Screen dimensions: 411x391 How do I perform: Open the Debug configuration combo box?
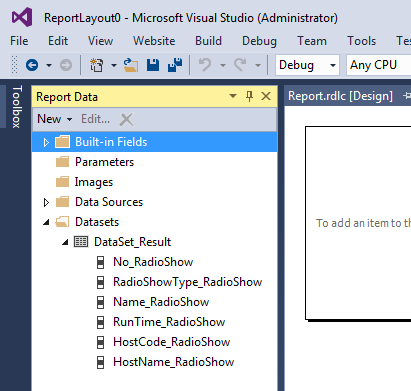coord(307,65)
